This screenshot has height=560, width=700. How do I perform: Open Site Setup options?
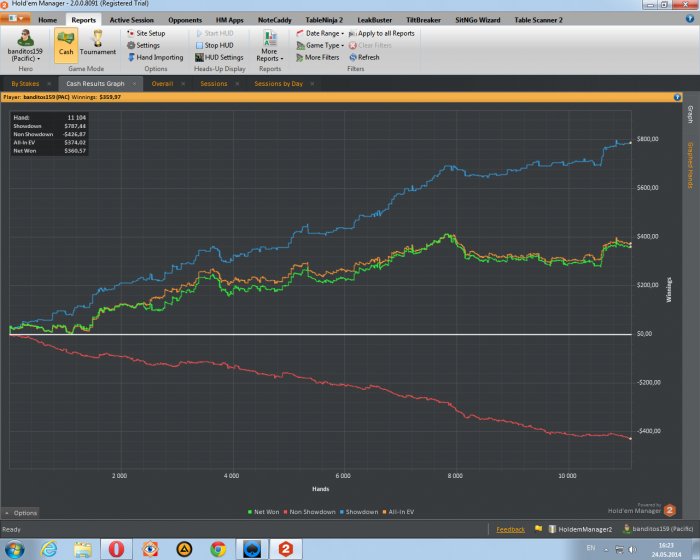pos(150,33)
